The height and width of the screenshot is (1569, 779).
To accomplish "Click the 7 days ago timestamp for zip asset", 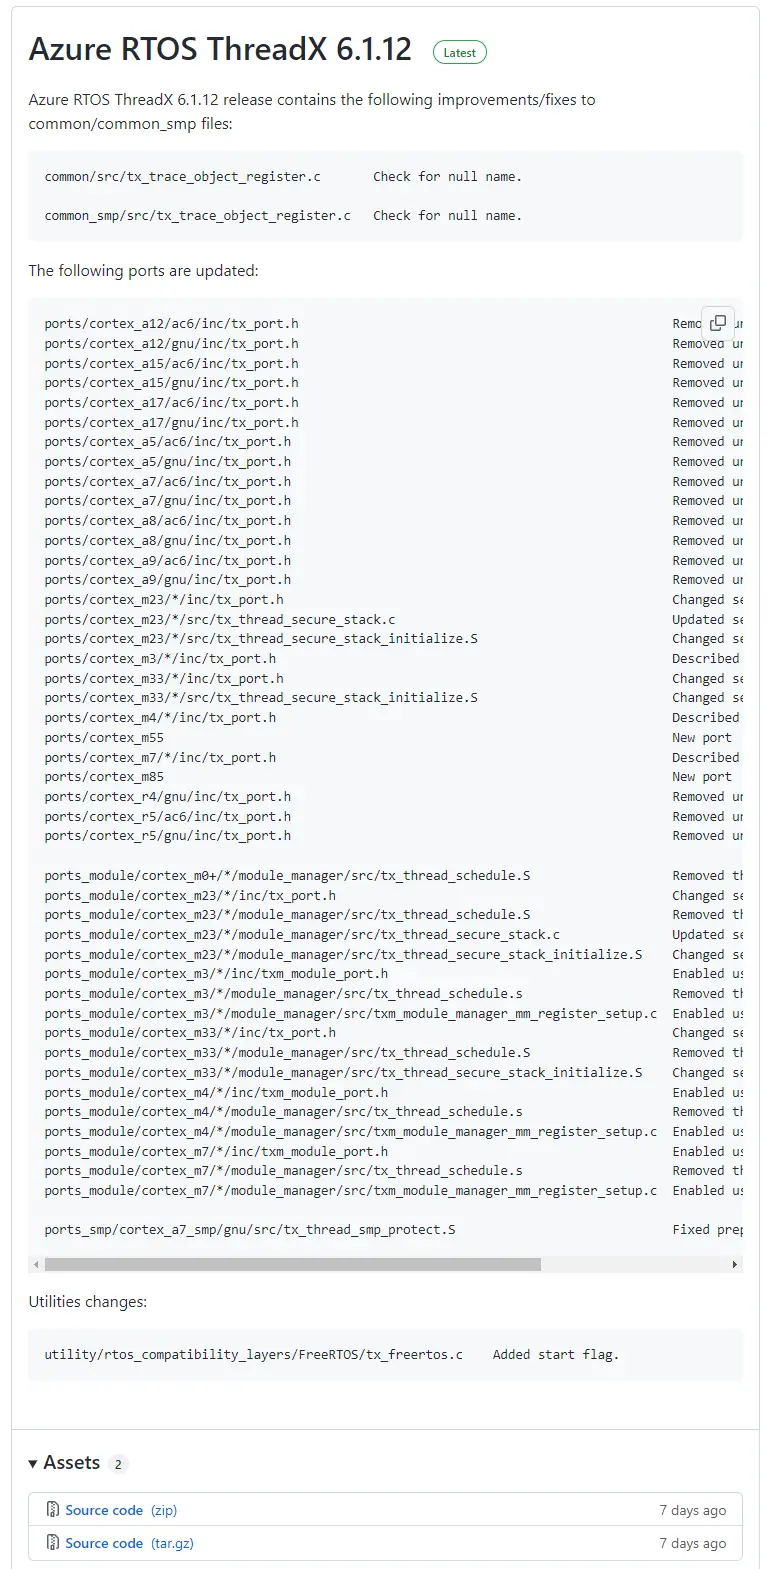I will (692, 1510).
